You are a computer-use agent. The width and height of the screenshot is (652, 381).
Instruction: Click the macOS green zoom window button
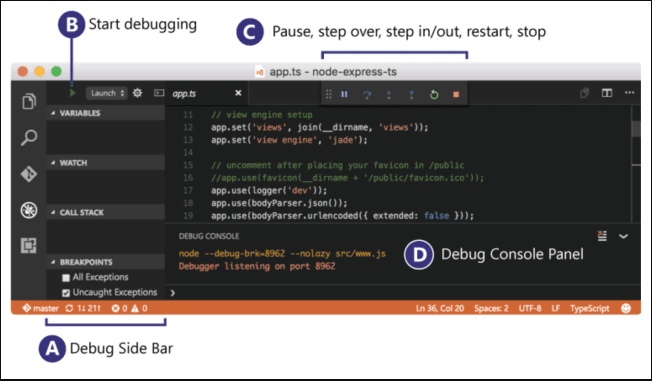(56, 72)
